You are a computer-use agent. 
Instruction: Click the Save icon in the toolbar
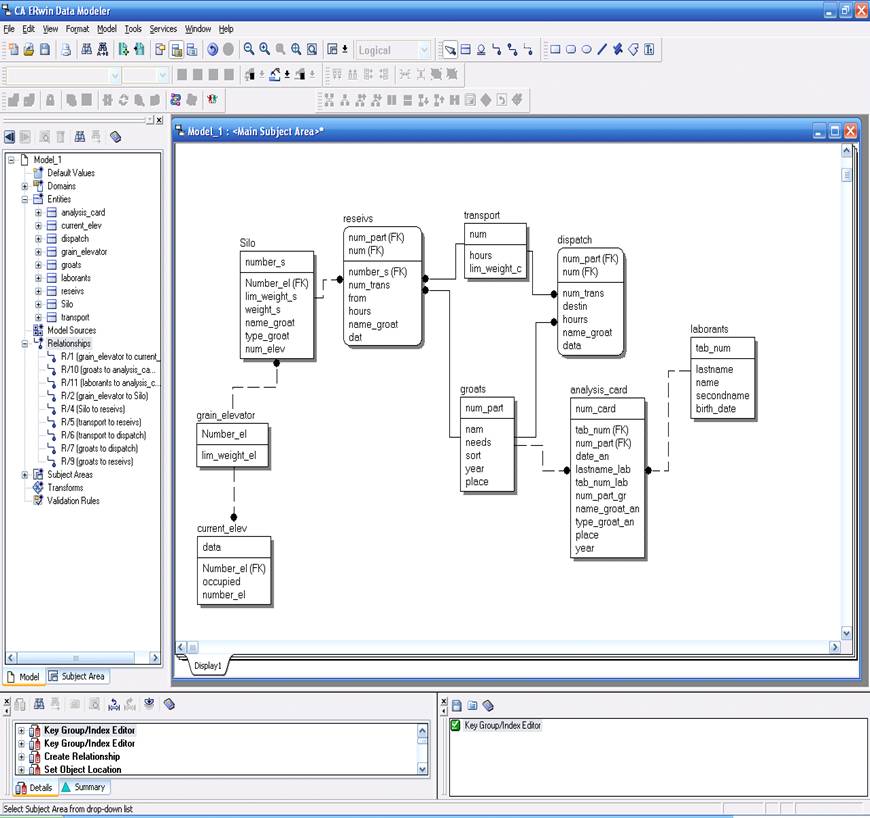click(45, 49)
